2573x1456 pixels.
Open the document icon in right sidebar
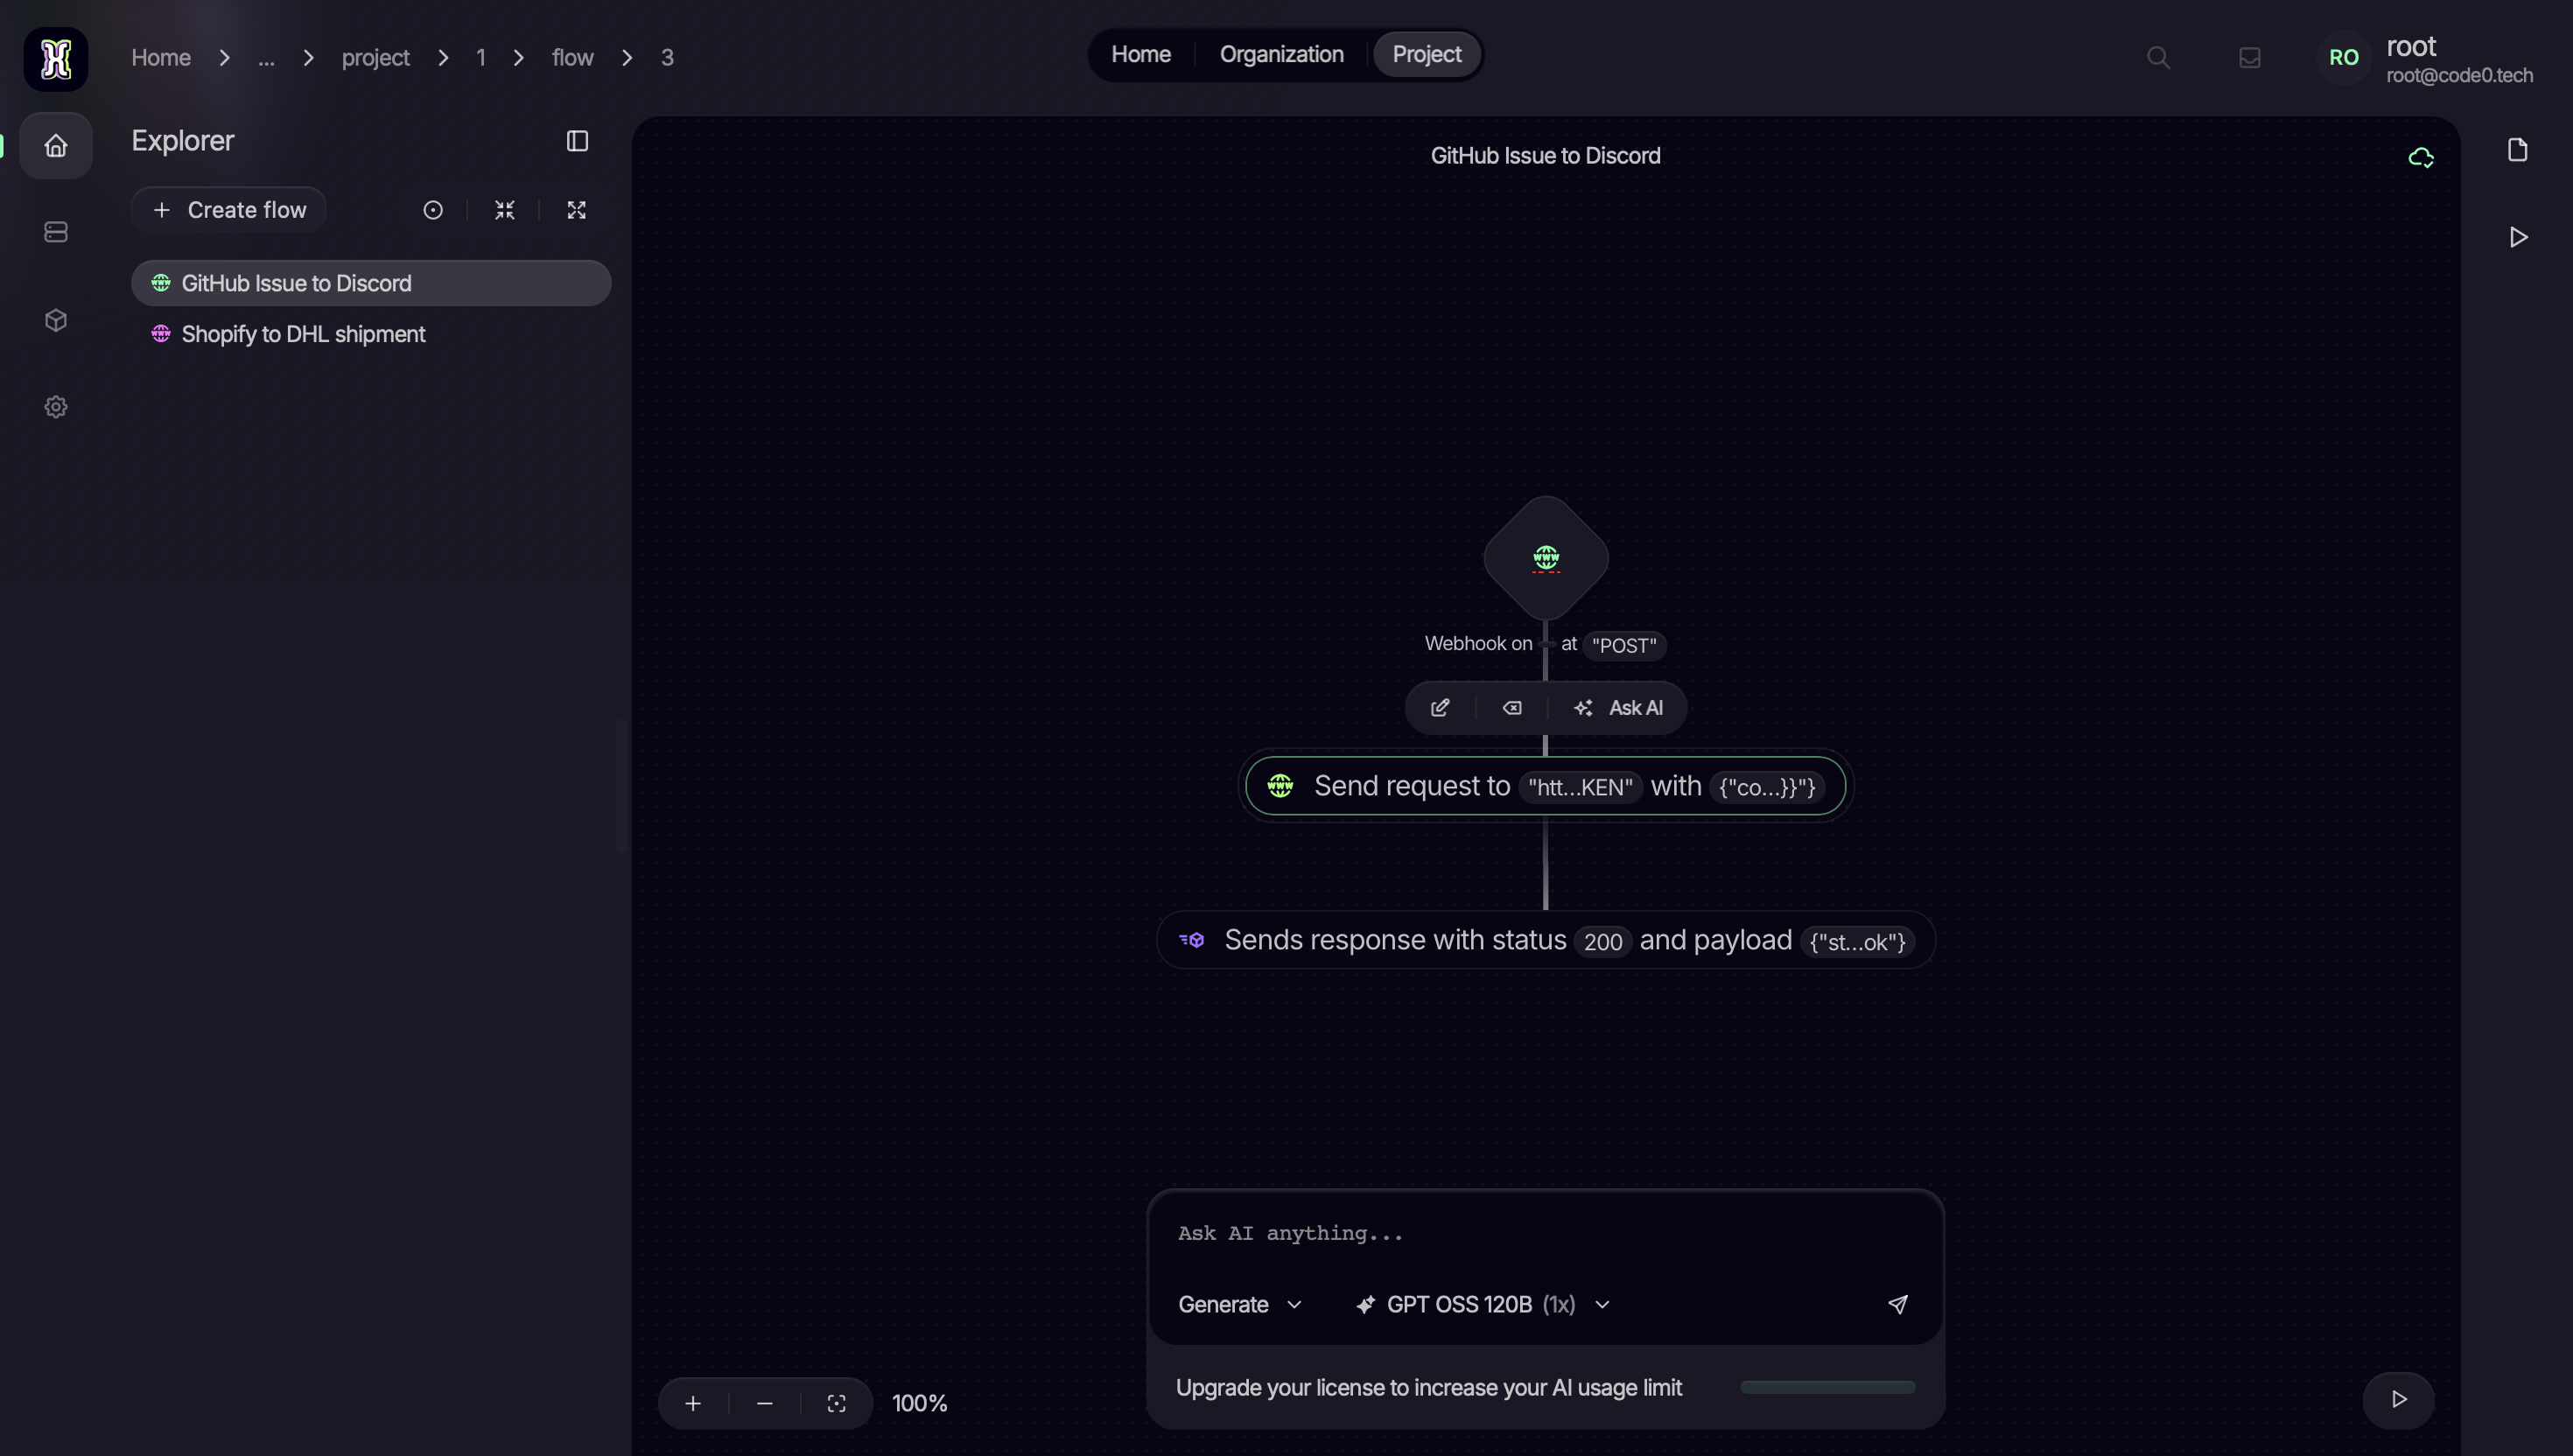(x=2518, y=150)
